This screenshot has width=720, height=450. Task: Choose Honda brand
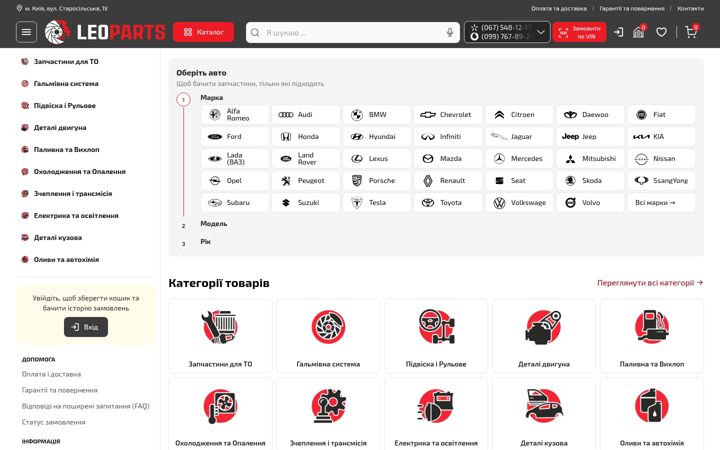point(306,137)
